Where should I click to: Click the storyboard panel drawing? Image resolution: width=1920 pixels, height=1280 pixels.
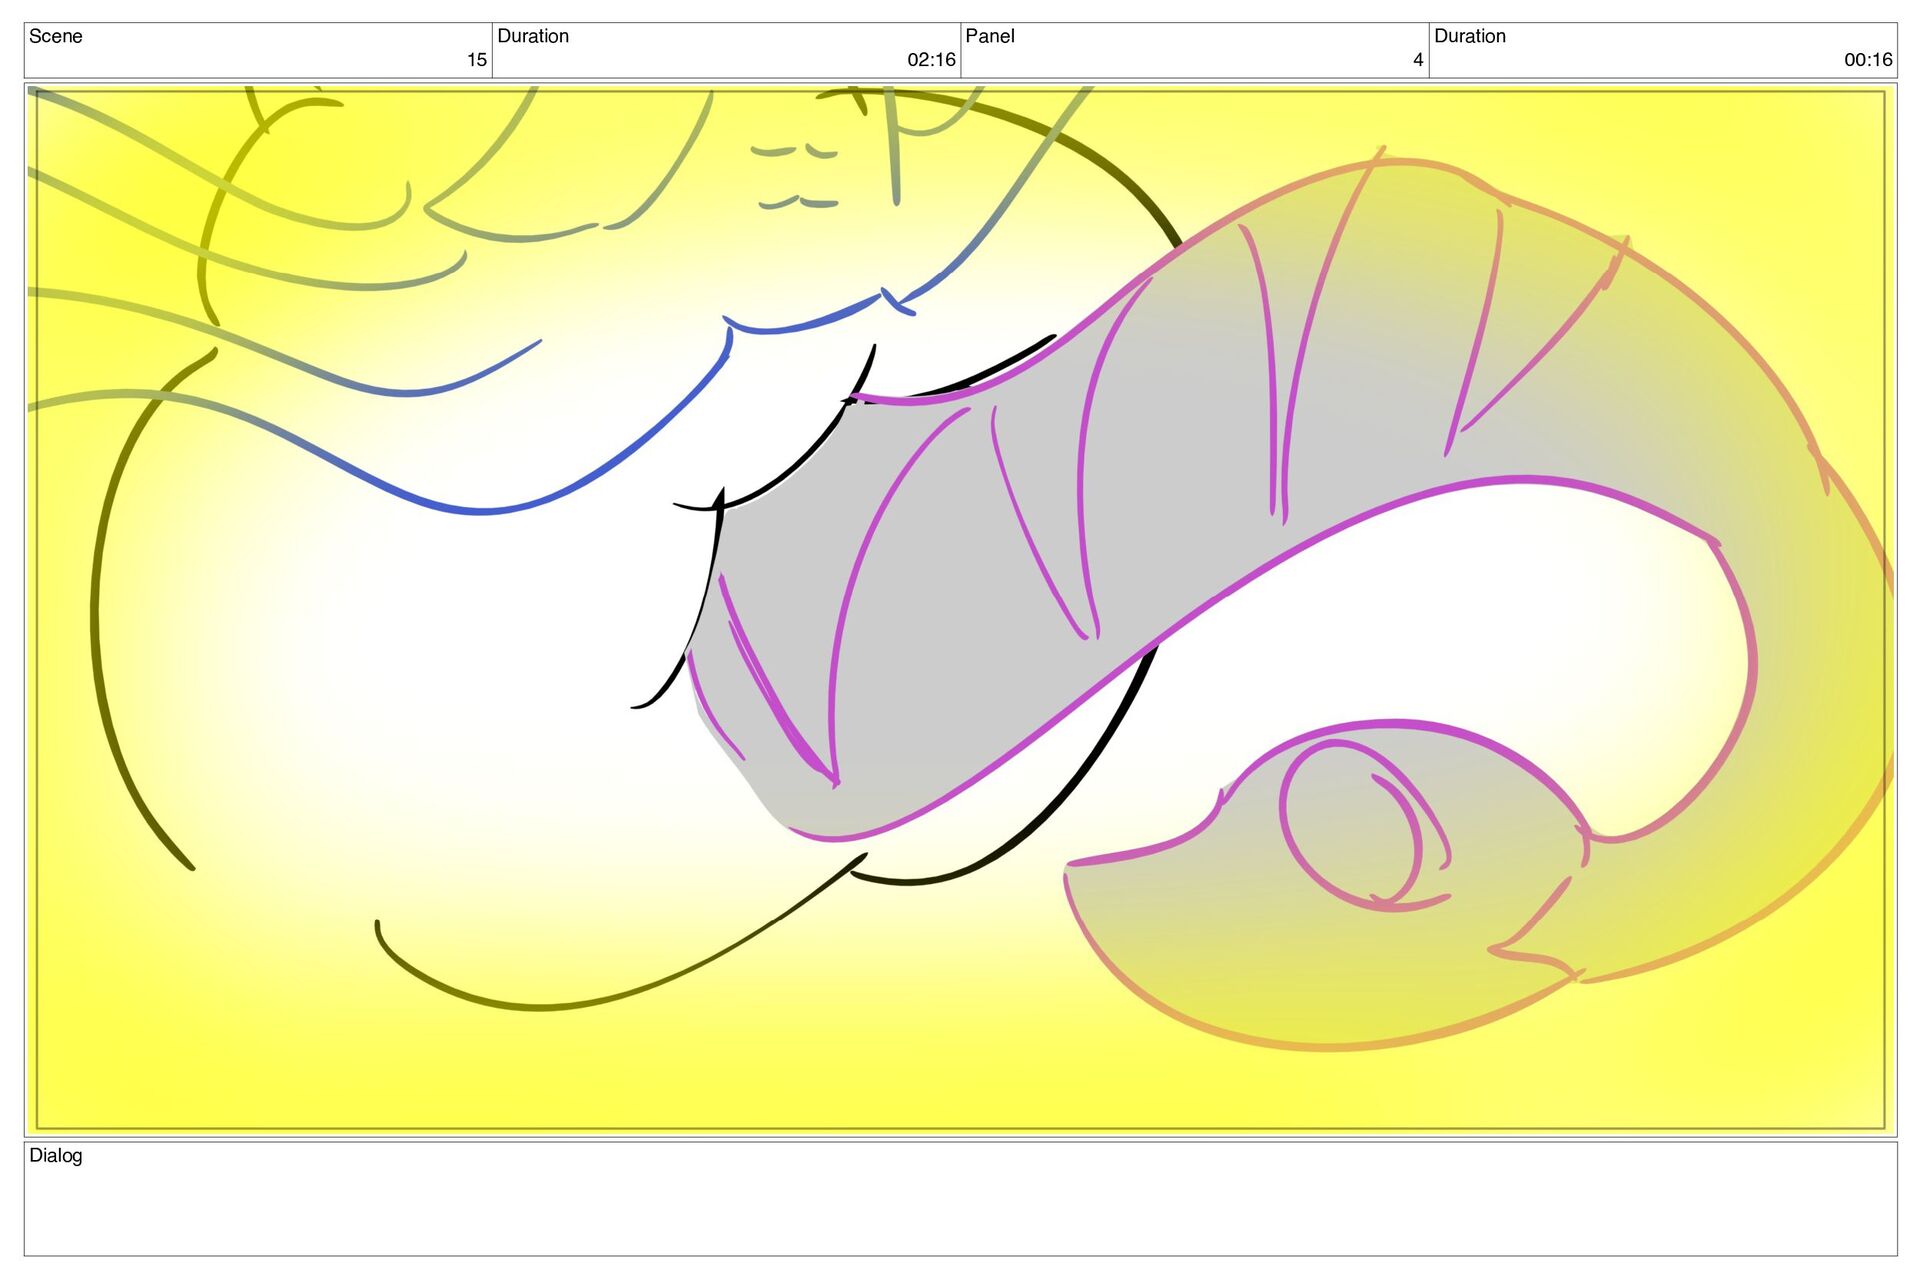(x=960, y=610)
